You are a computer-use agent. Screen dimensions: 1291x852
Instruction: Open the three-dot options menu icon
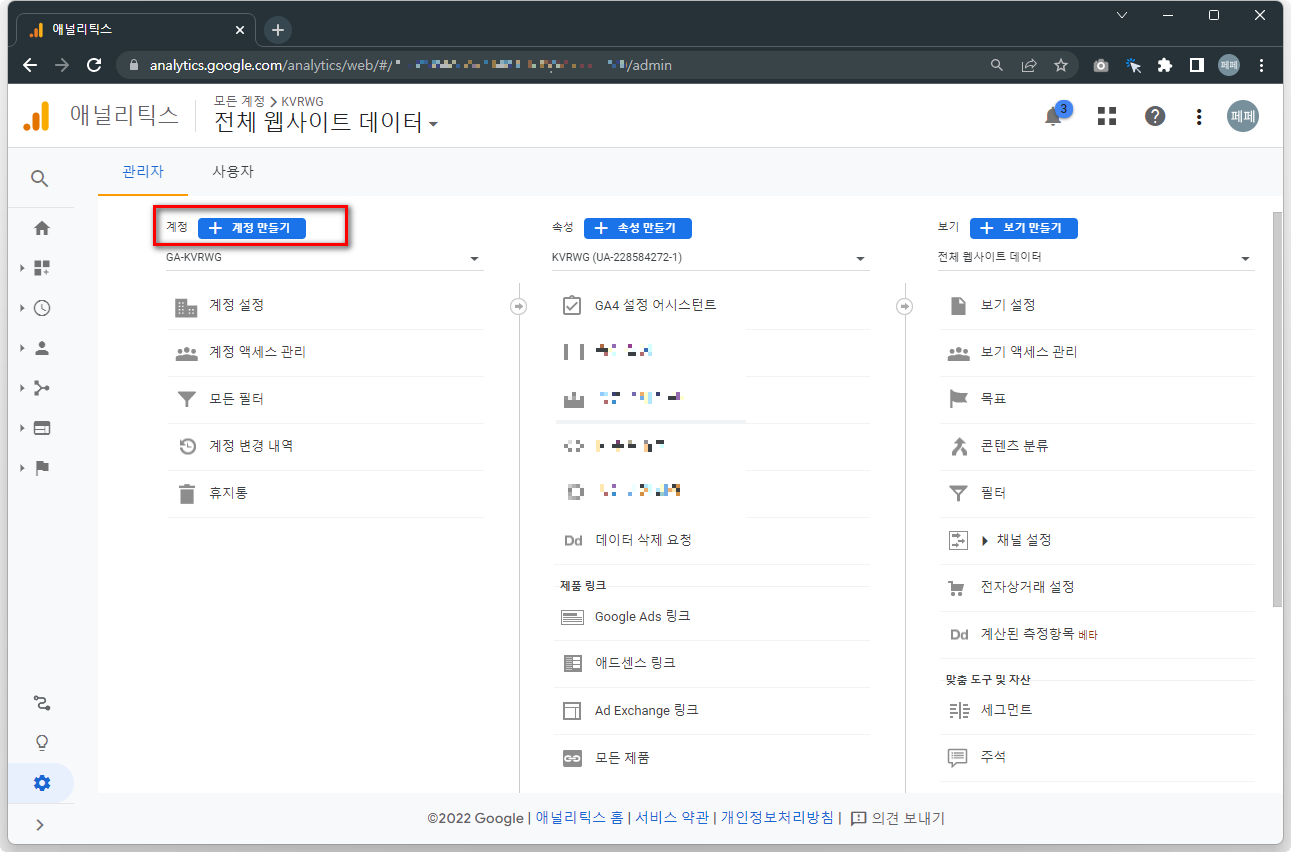click(1198, 116)
